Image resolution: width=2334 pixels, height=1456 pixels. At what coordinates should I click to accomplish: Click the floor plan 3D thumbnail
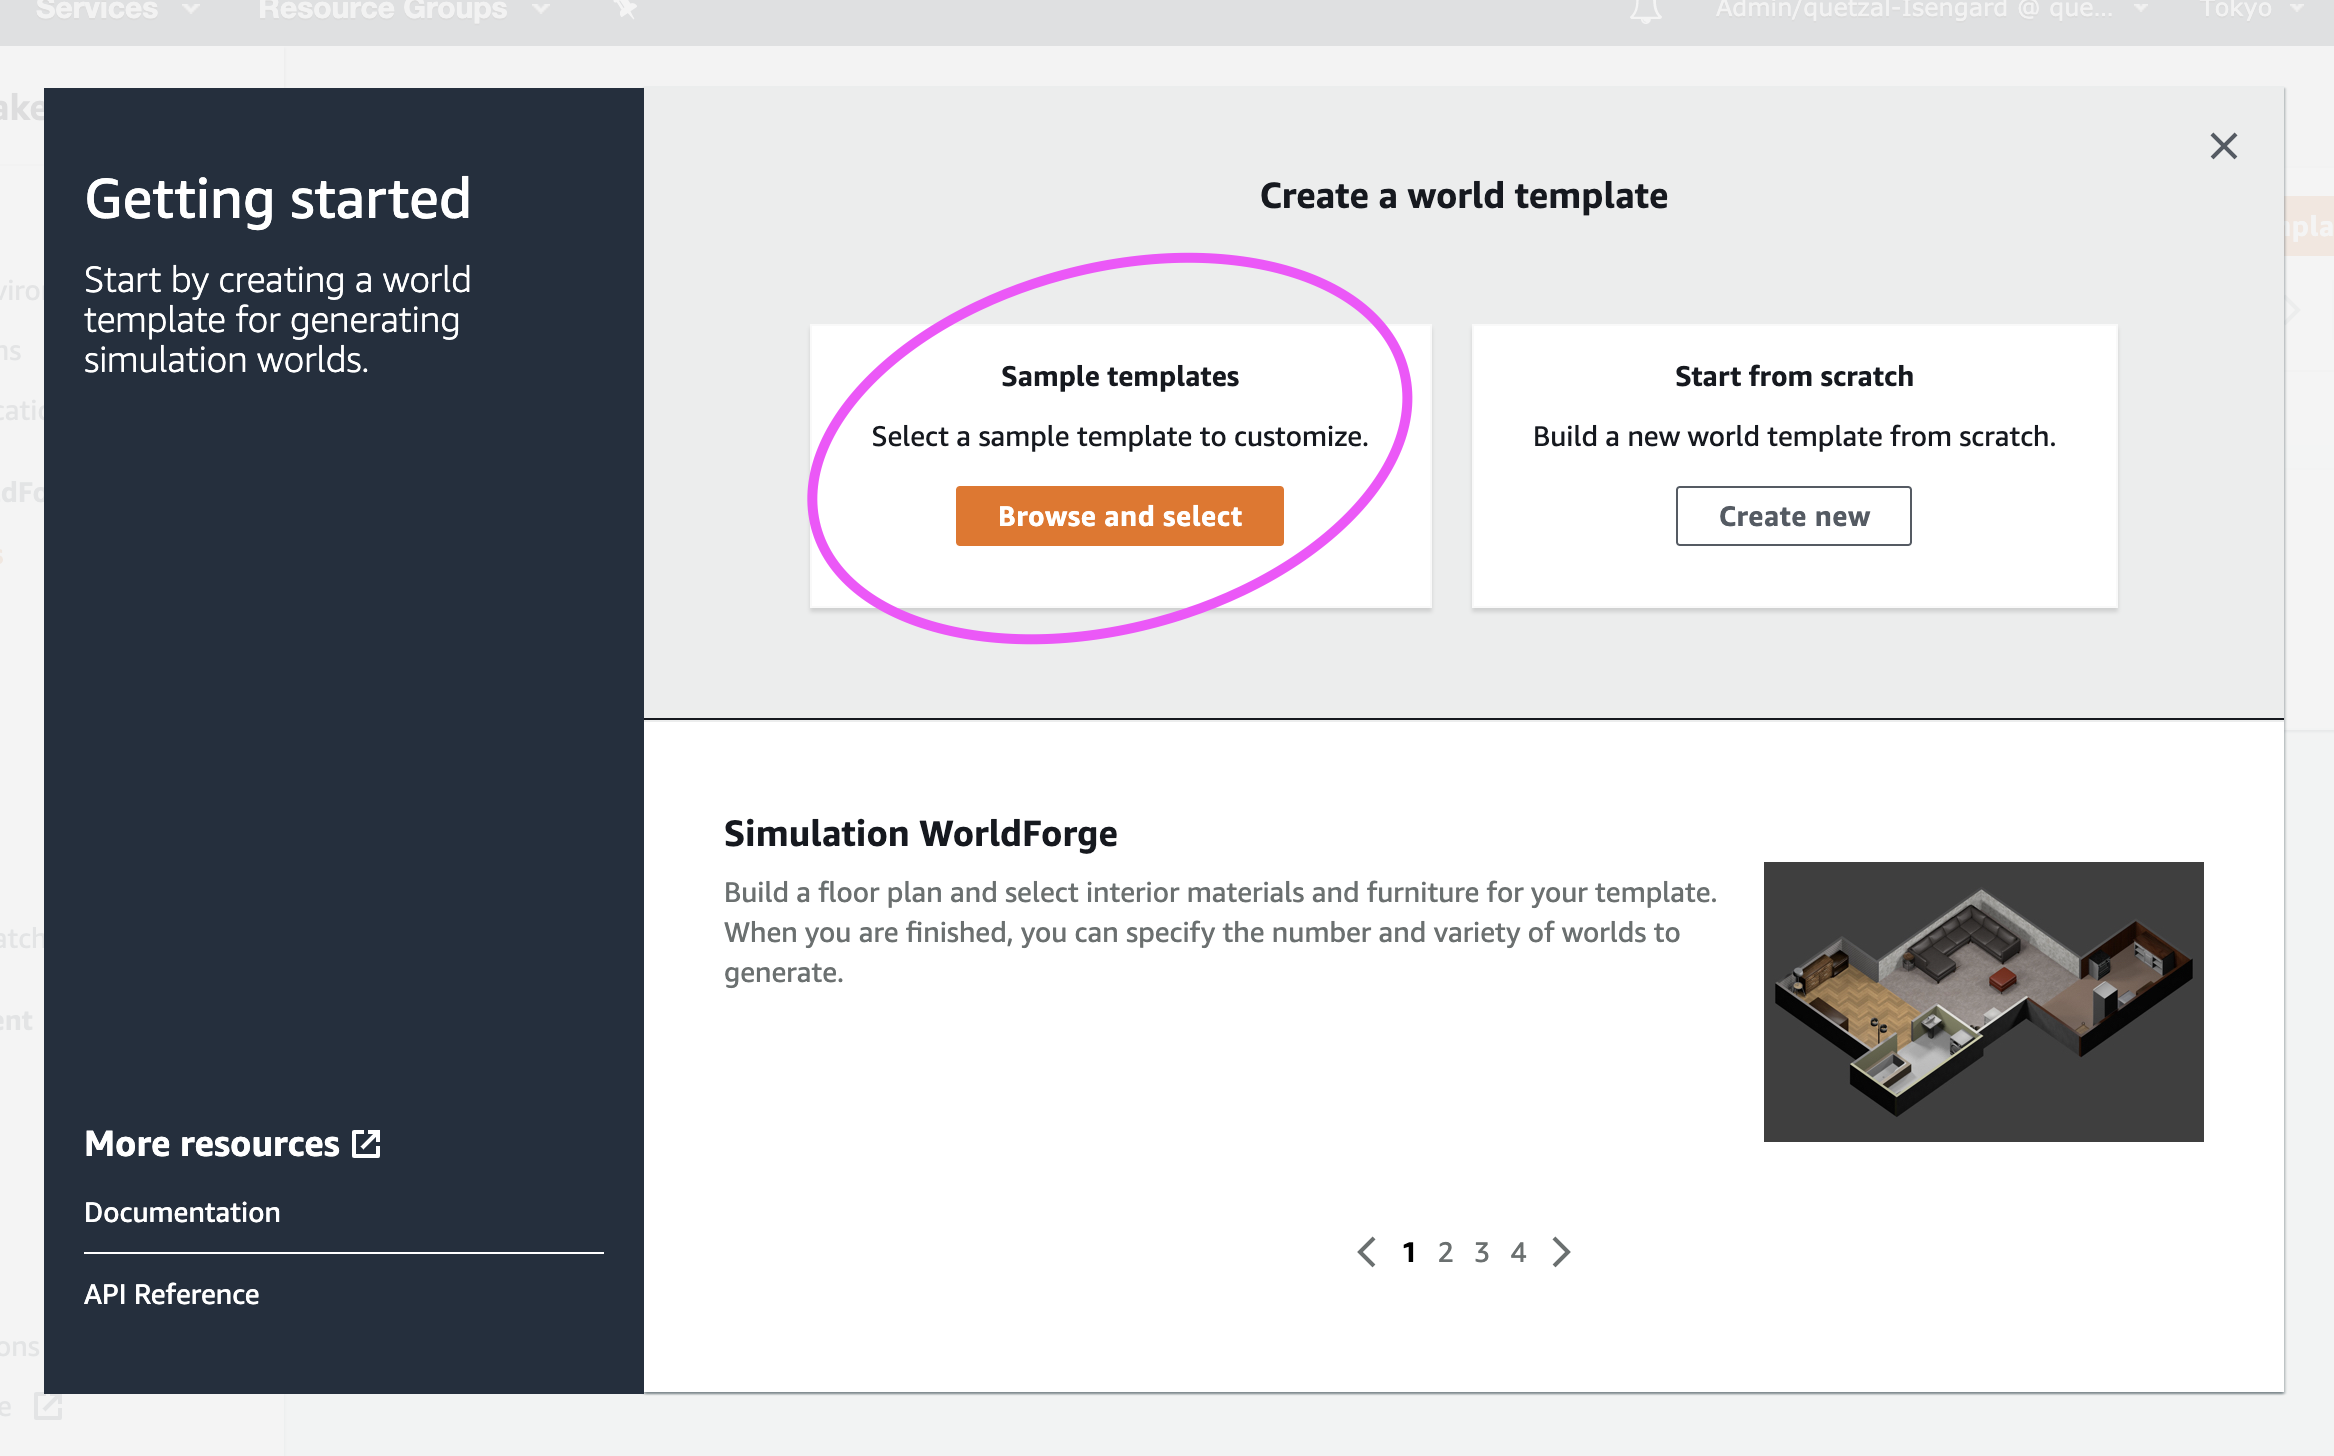point(1983,1001)
